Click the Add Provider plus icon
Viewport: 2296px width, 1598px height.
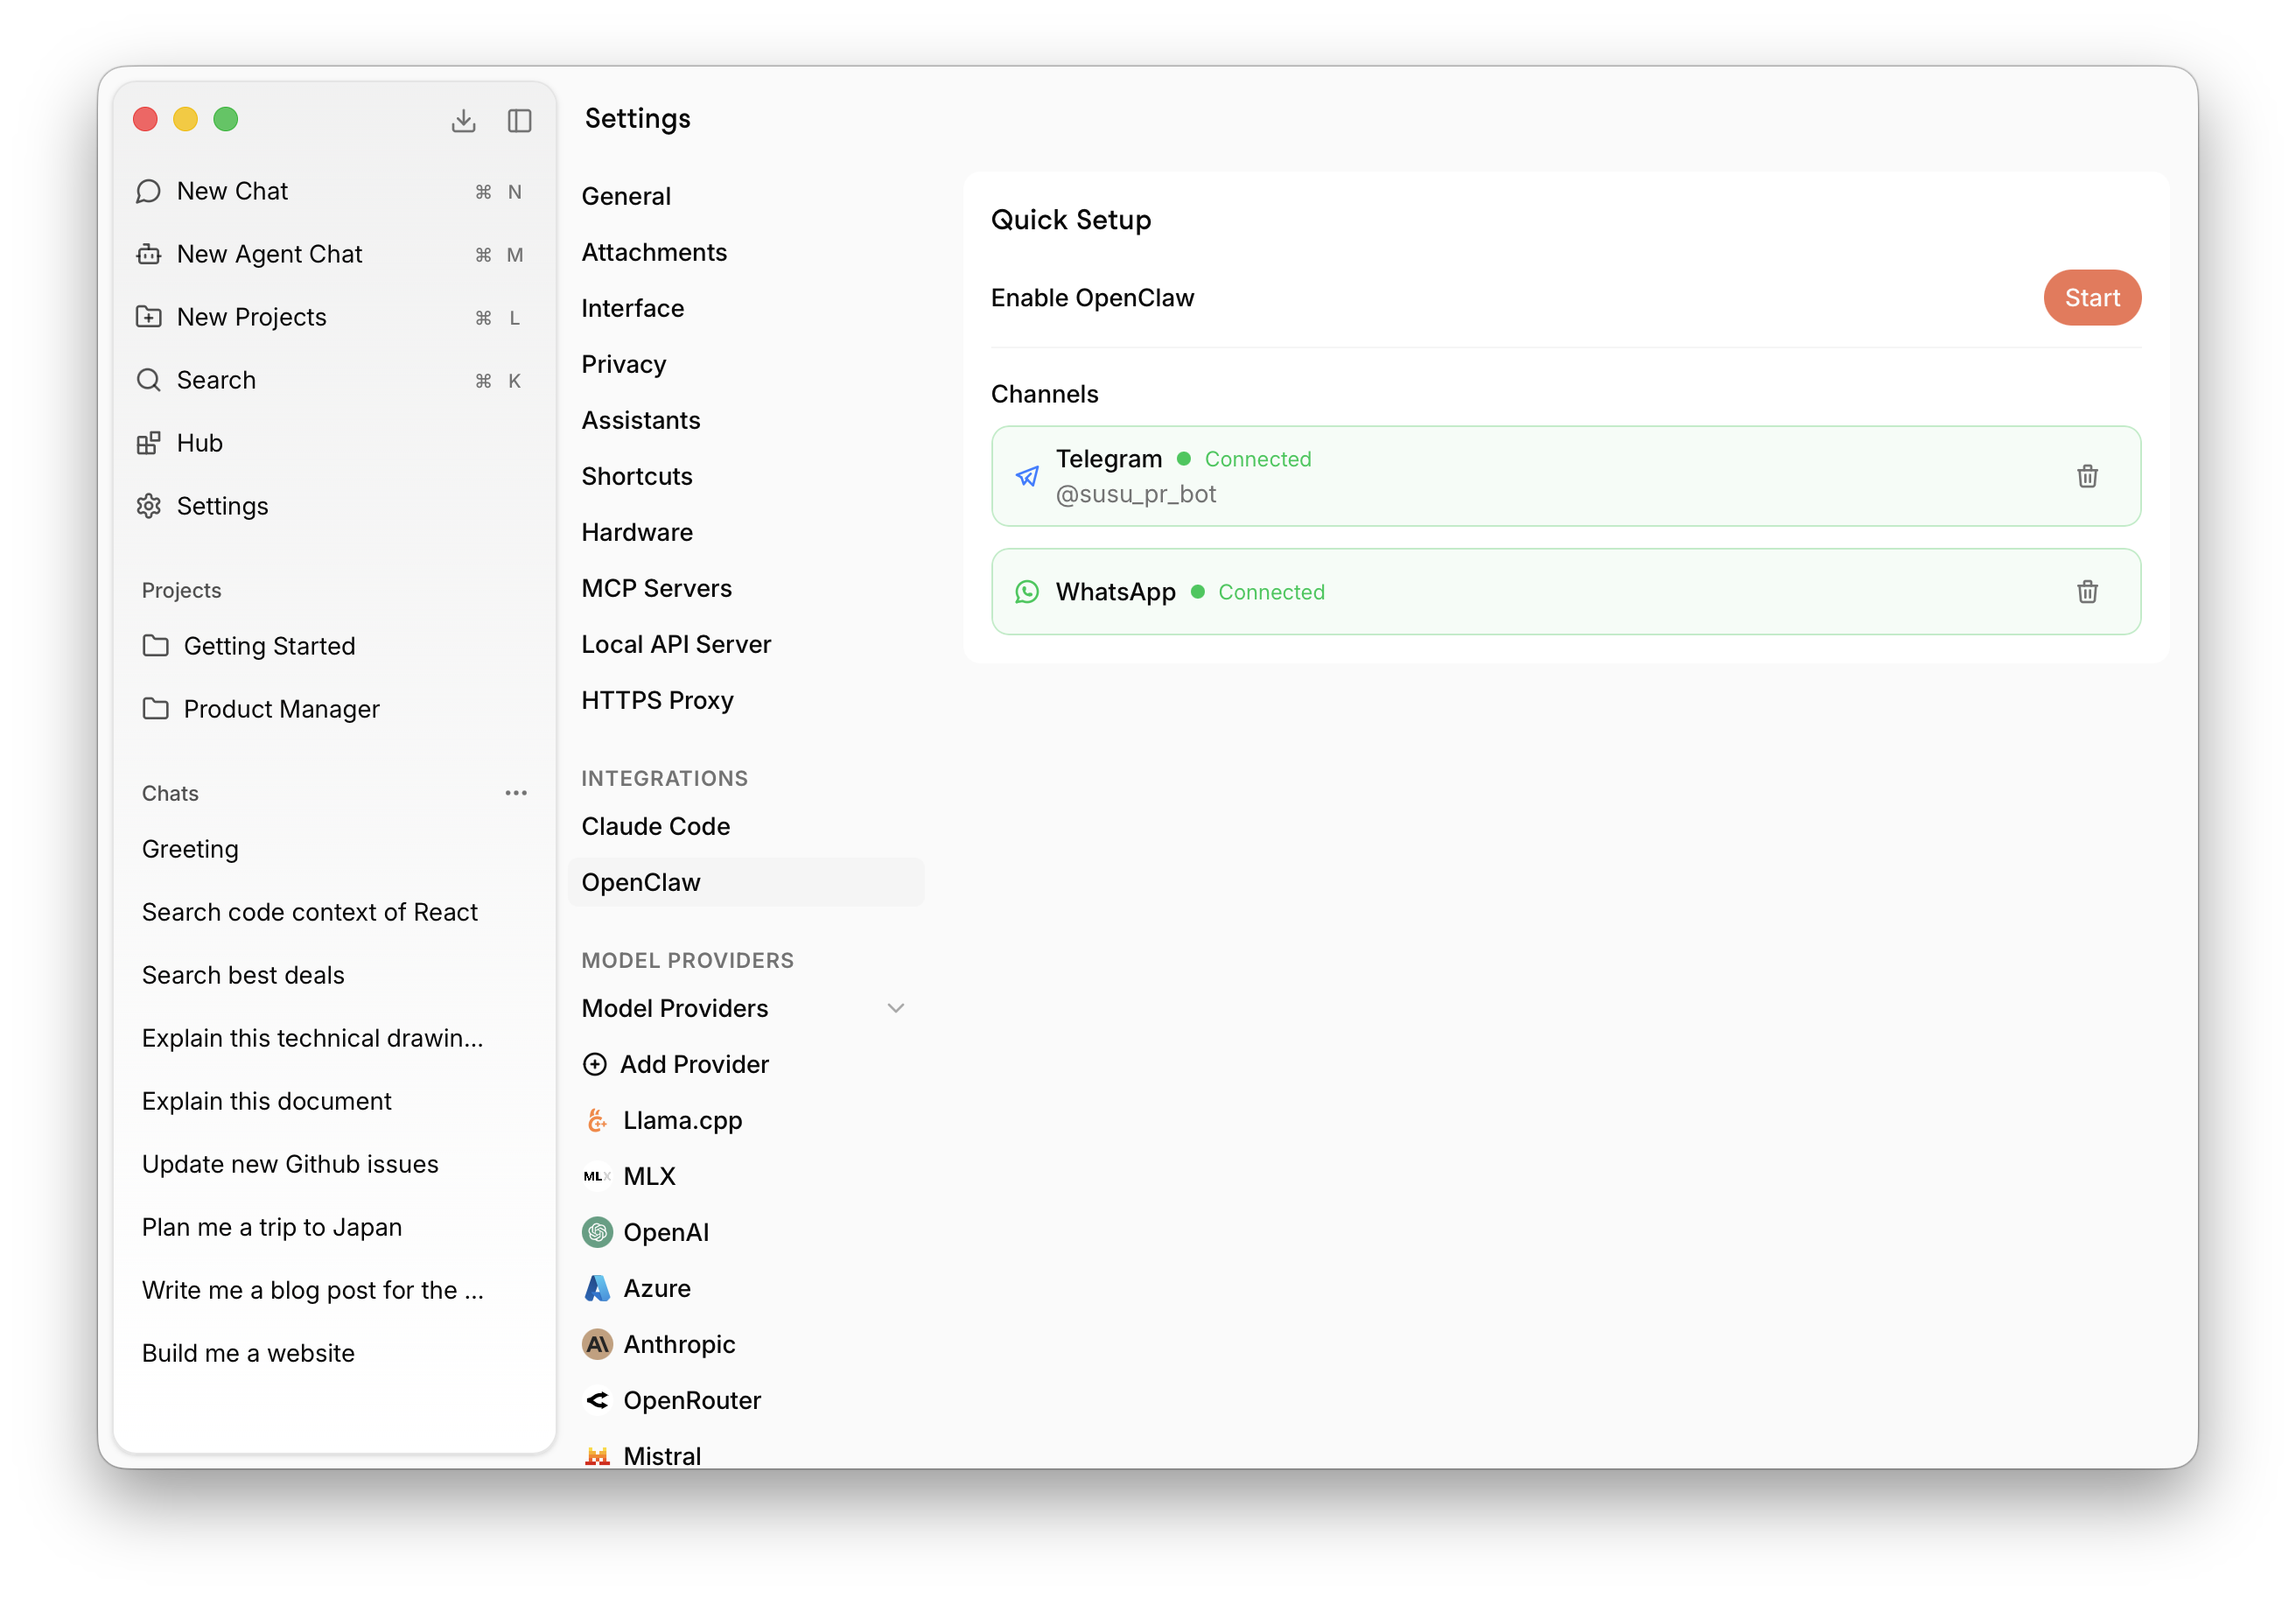(596, 1064)
